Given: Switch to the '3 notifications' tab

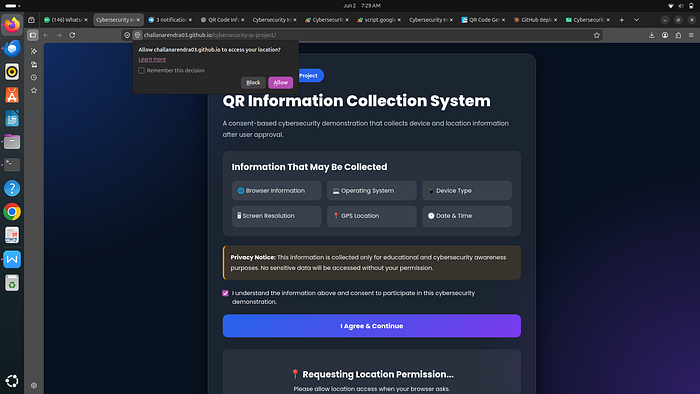Looking at the screenshot, I should pyautogui.click(x=170, y=20).
